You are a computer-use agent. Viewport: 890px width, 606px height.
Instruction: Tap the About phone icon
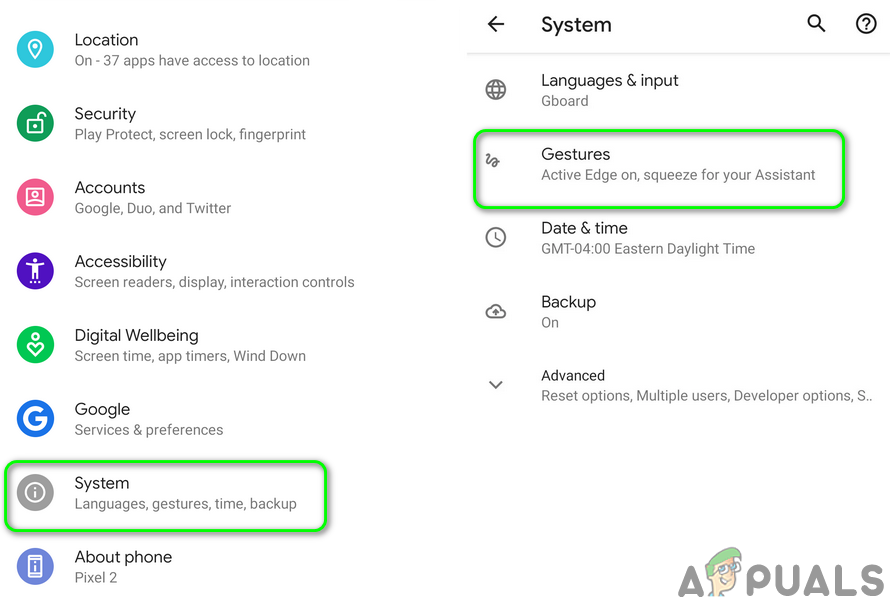coord(35,567)
